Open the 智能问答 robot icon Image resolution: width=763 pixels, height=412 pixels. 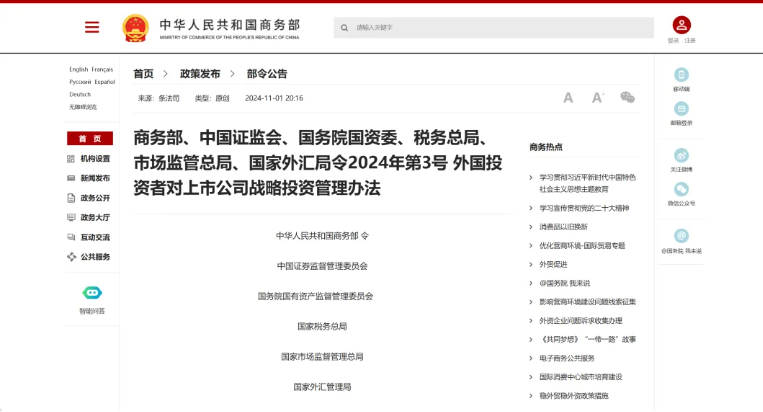tap(92, 293)
